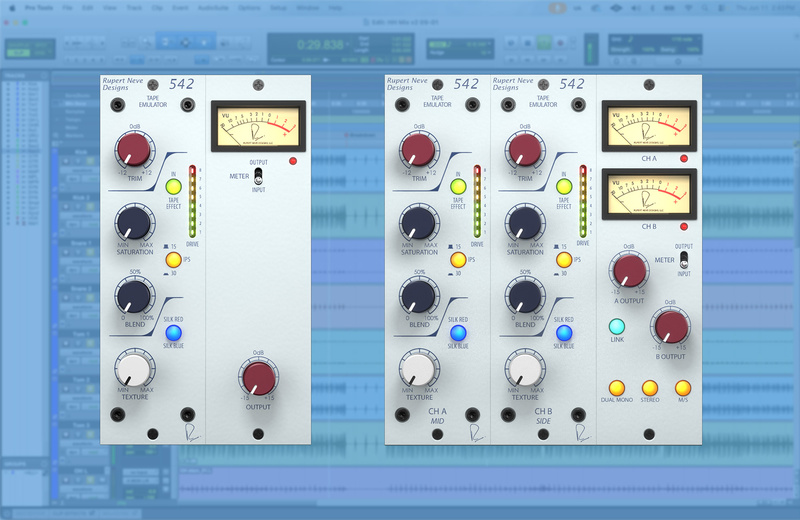Click the CH B Side SATURATION knob

tap(525, 222)
